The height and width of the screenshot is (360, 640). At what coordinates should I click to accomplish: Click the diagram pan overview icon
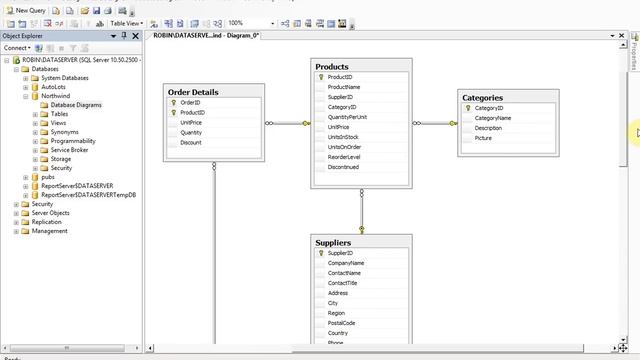coord(623,348)
